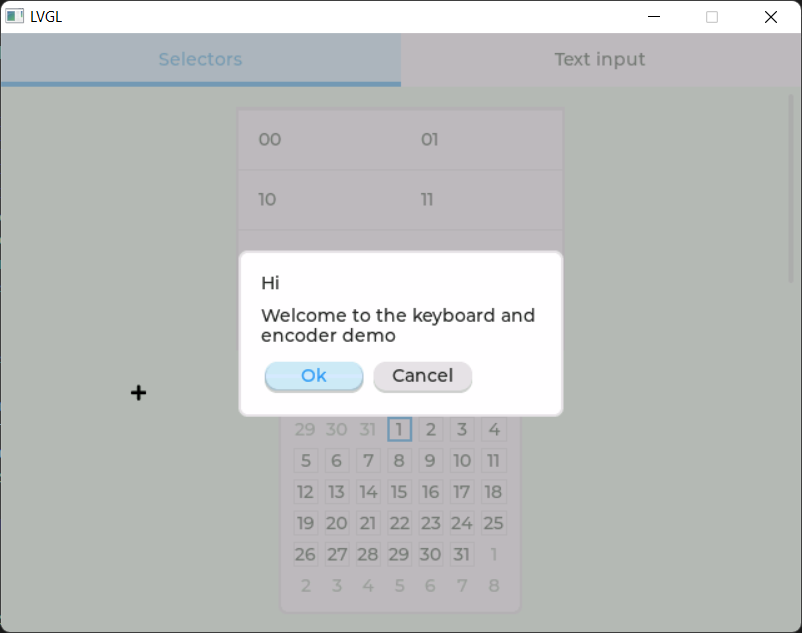802x633 pixels.
Task: Select calendar day 20
Action: click(x=337, y=523)
